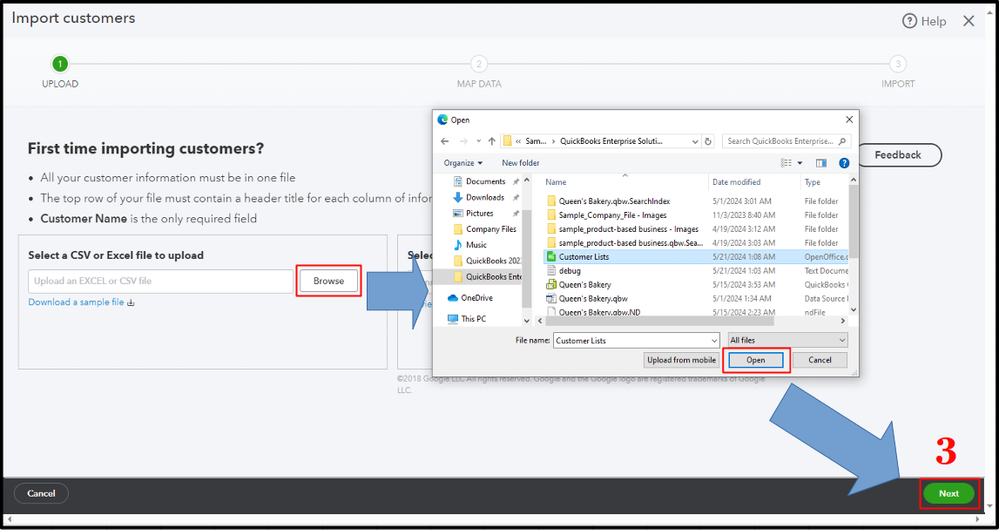Go back with the dialog's left arrow
Viewport: 999px width, 530px height.
click(x=445, y=141)
